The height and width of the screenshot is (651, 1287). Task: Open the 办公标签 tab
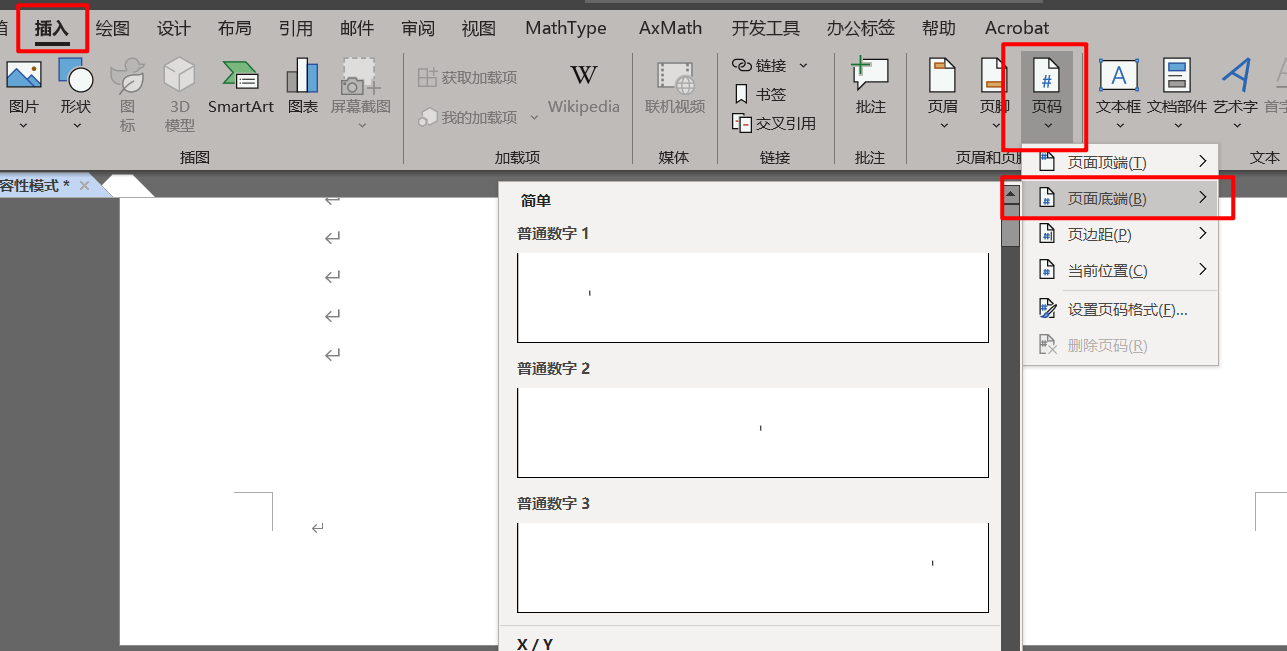click(x=861, y=28)
